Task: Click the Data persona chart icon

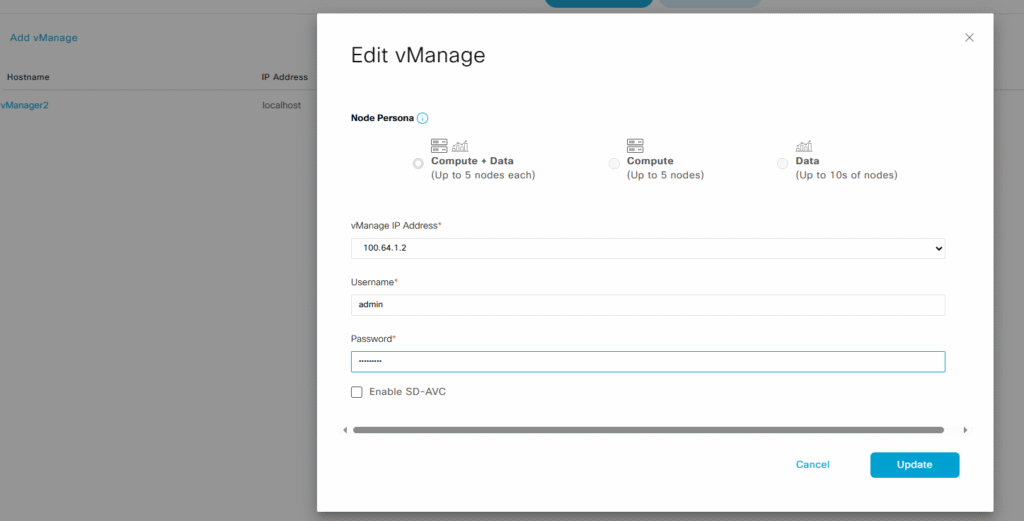Action: point(803,146)
